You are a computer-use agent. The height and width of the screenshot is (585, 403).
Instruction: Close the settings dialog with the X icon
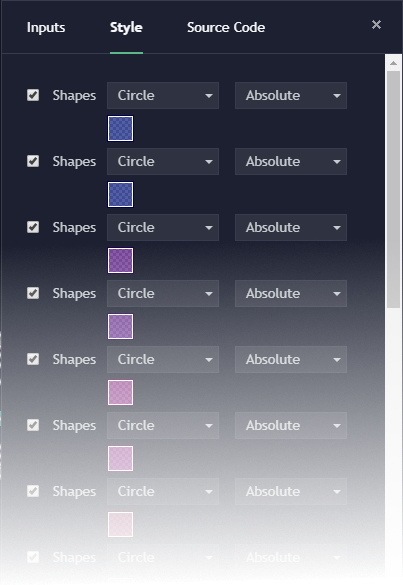click(376, 25)
